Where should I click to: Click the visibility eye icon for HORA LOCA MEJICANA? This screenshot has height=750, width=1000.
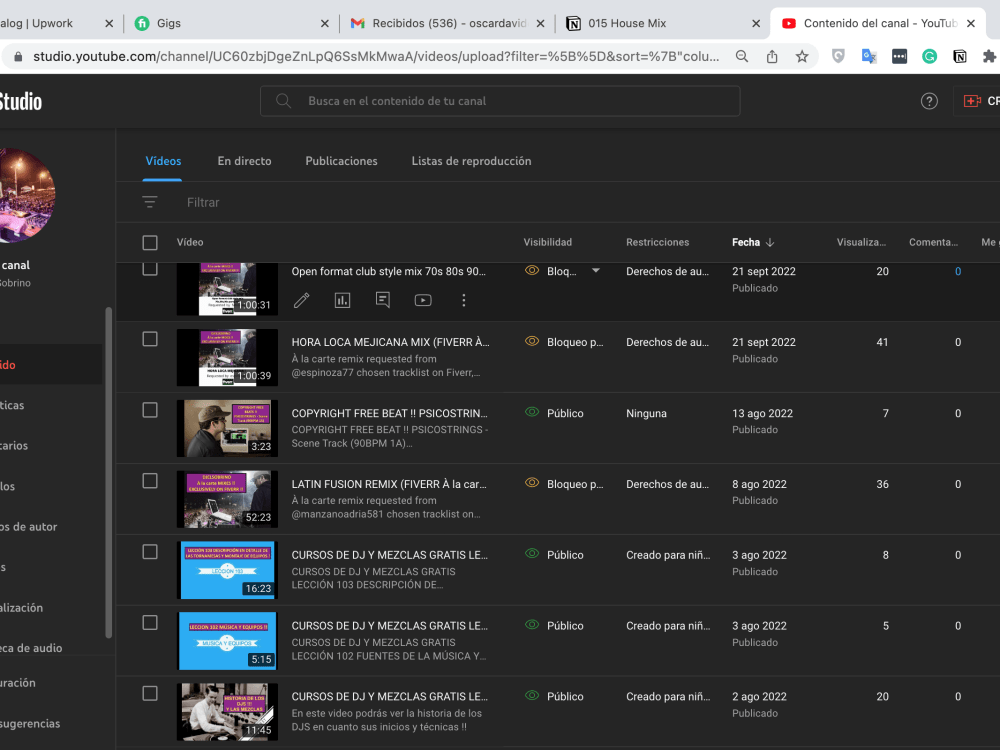(532, 342)
